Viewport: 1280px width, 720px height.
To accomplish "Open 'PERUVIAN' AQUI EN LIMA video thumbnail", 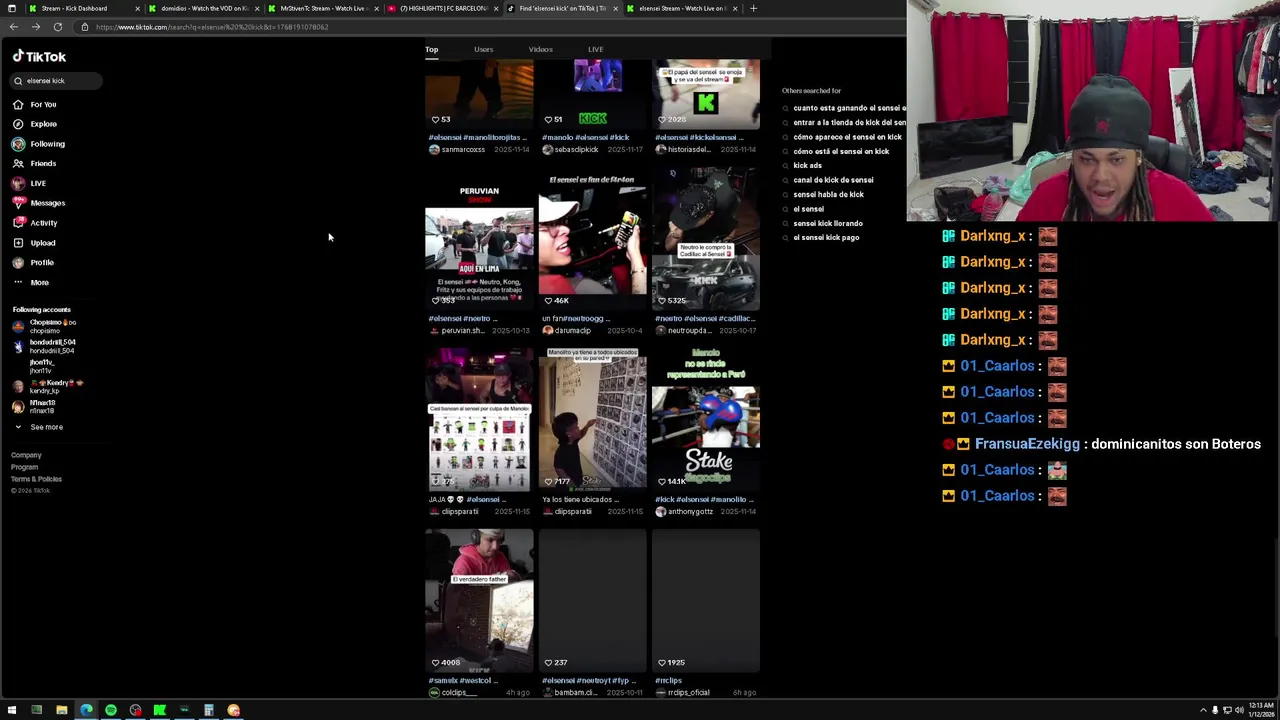I will [479, 240].
